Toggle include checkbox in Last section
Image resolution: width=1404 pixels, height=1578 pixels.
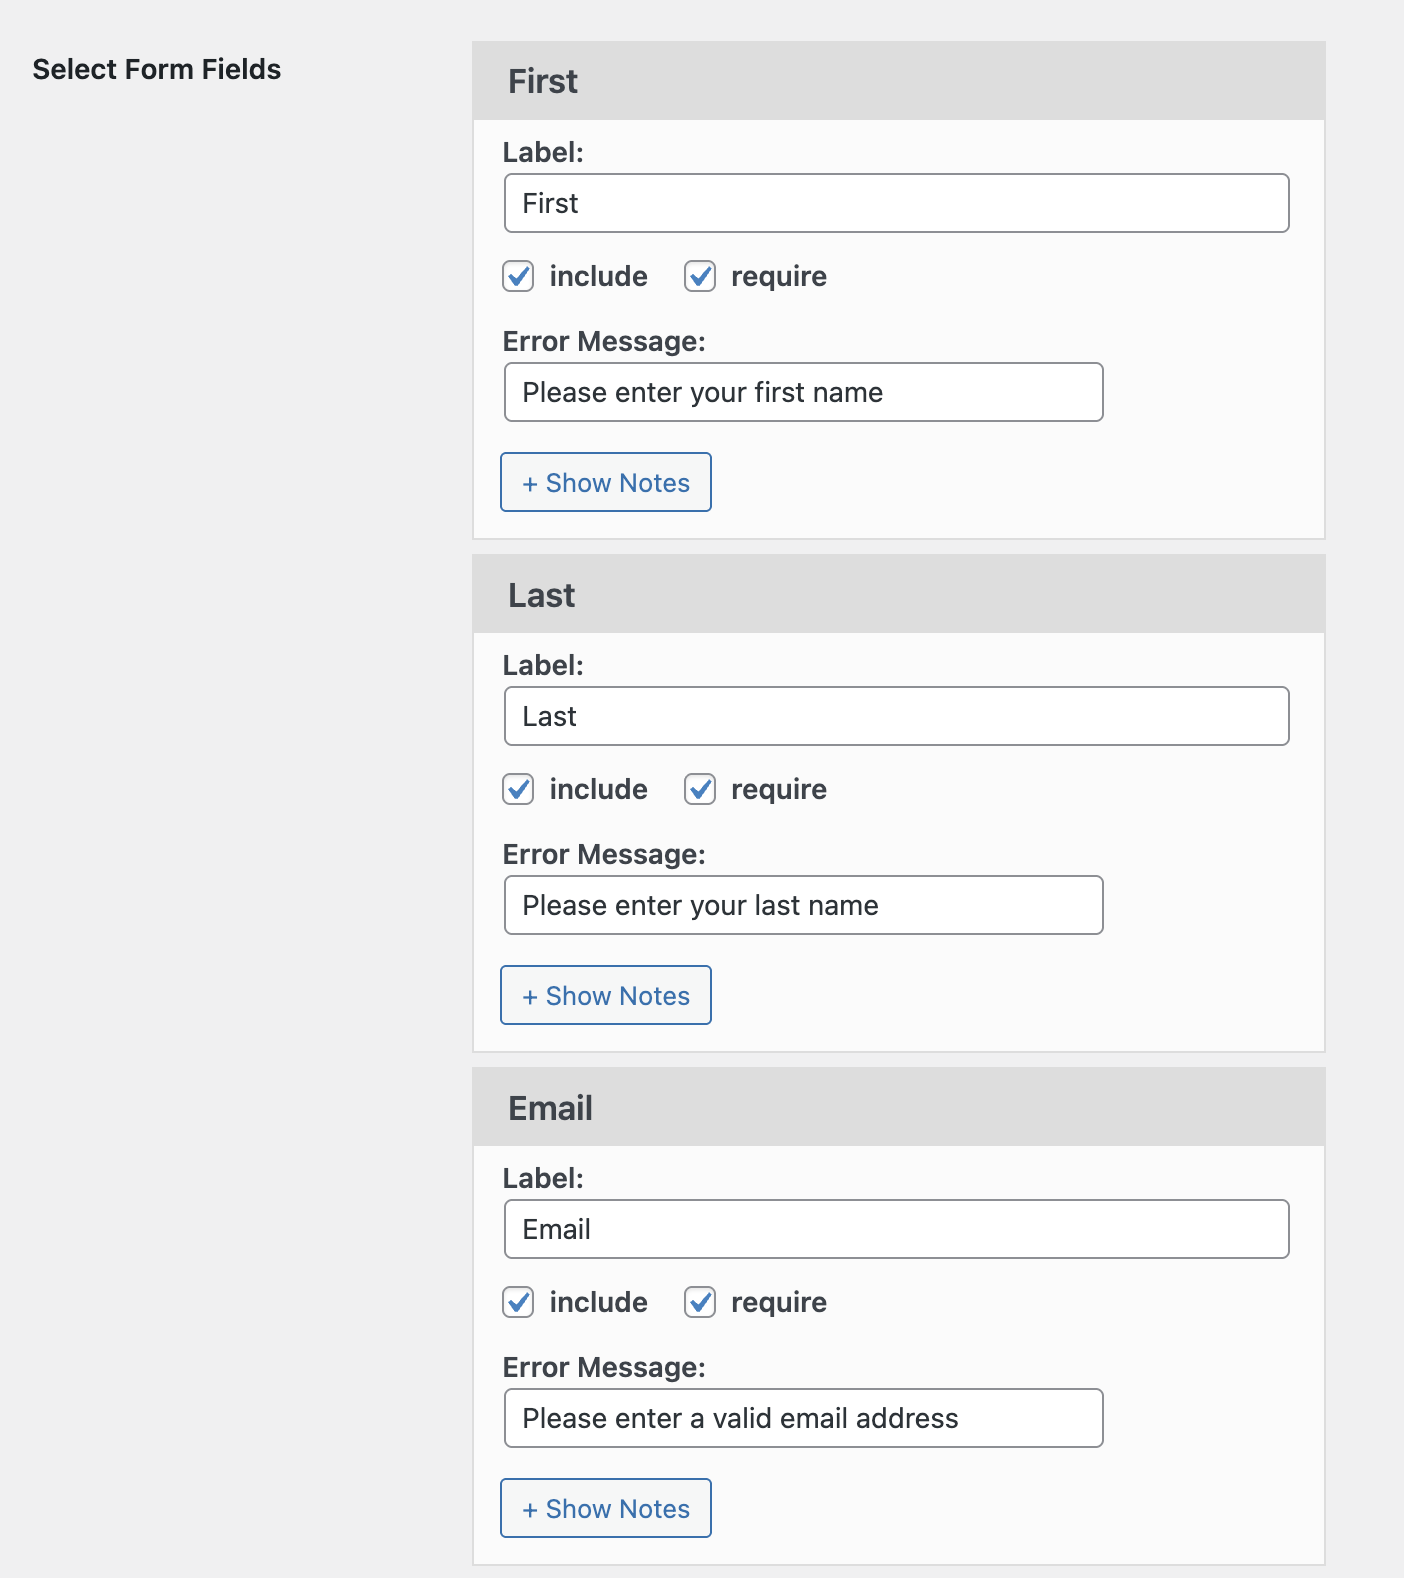point(518,789)
